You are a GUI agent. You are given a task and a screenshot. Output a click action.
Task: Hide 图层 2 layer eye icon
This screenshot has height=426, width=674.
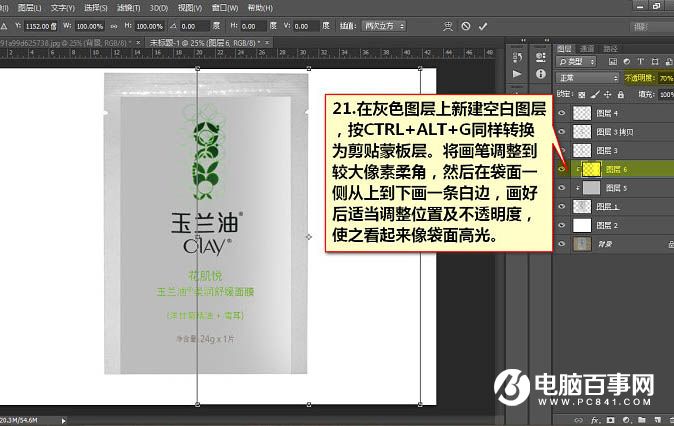[x=561, y=225]
